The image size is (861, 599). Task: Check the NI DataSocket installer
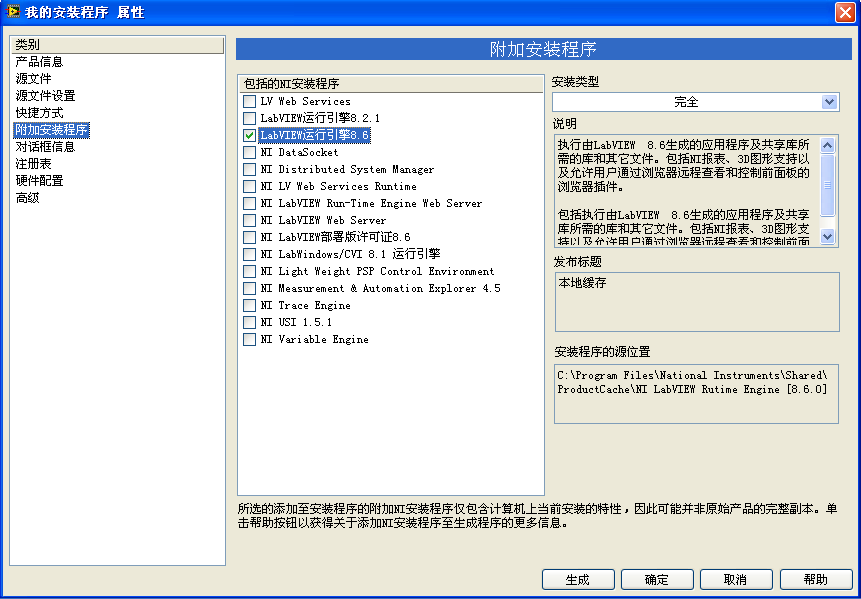point(249,153)
